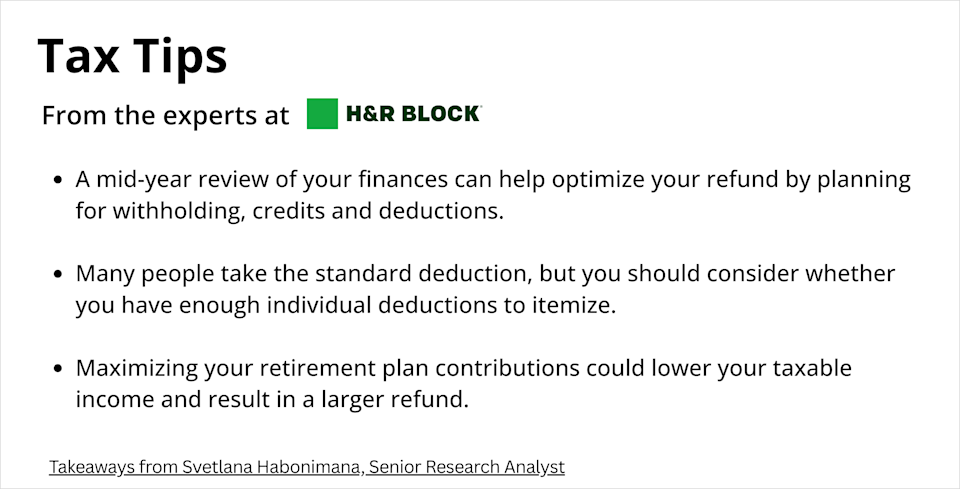Click the word BLOCK in the logo

(x=441, y=114)
